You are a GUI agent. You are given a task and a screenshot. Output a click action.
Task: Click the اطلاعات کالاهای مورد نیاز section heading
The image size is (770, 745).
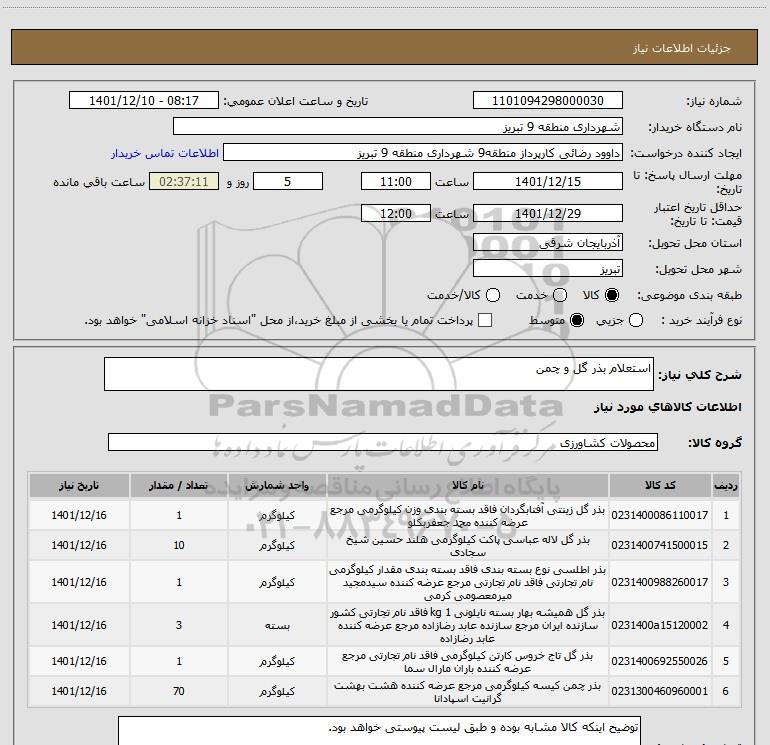click(x=668, y=407)
